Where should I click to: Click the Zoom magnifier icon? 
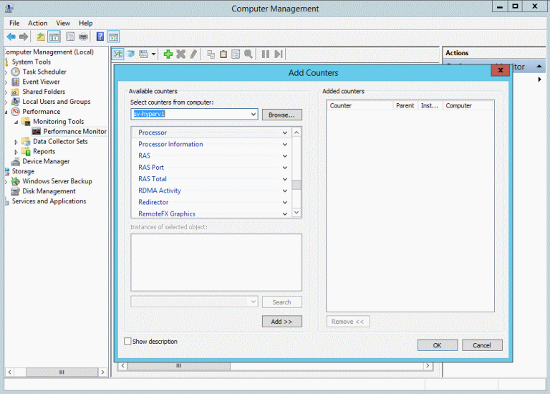point(248,54)
